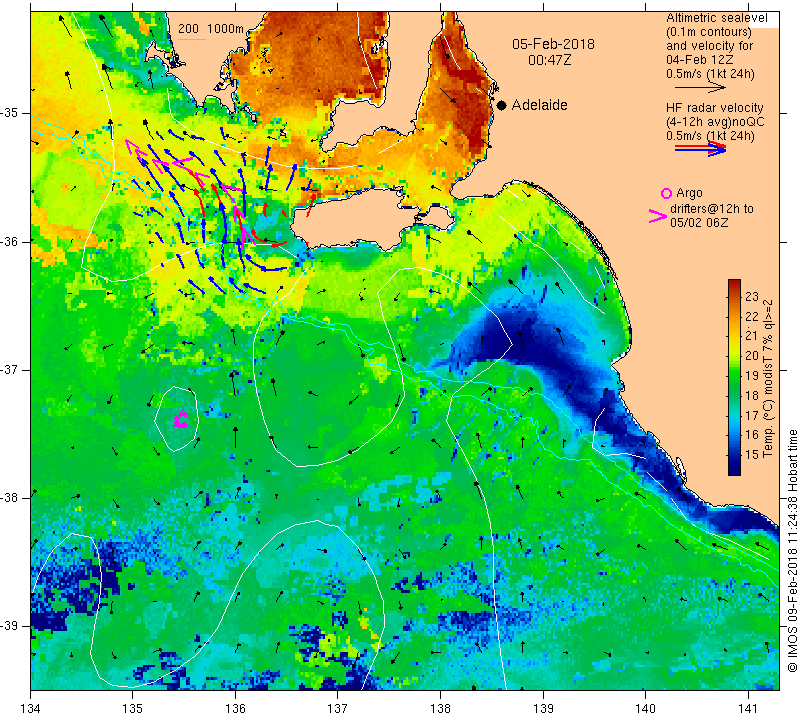Click the 'HF radar velocity' legend heading
Image resolution: width=800 pixels, height=720 pixels.
[714, 108]
